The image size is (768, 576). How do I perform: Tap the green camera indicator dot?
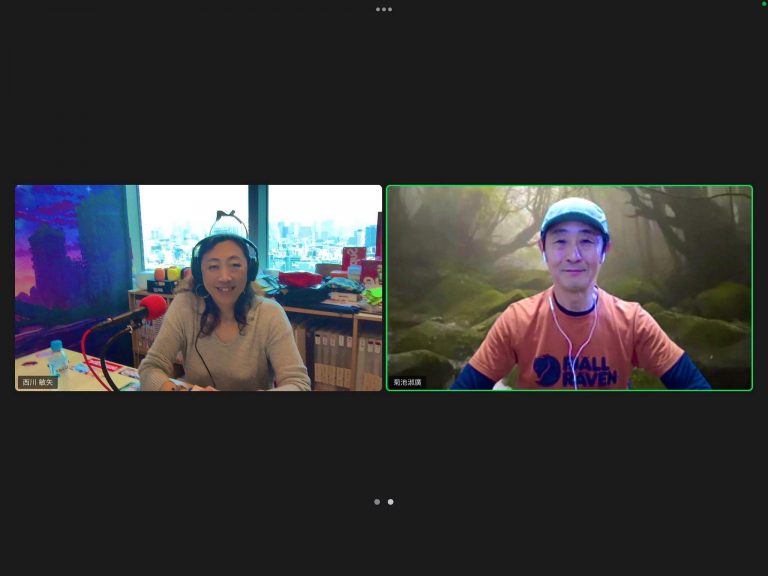click(764, 4)
